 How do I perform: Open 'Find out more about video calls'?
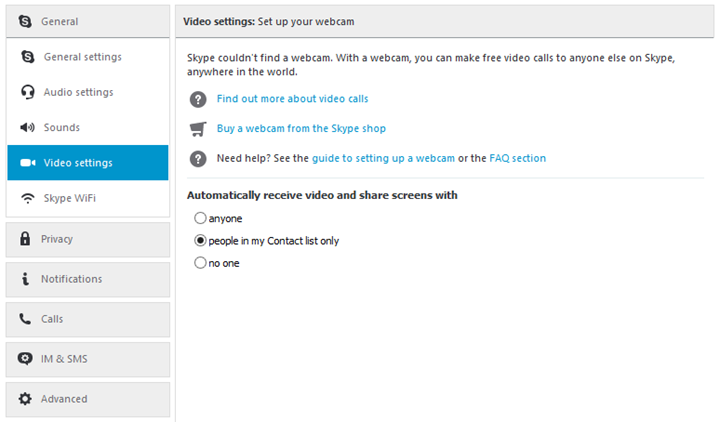(292, 99)
